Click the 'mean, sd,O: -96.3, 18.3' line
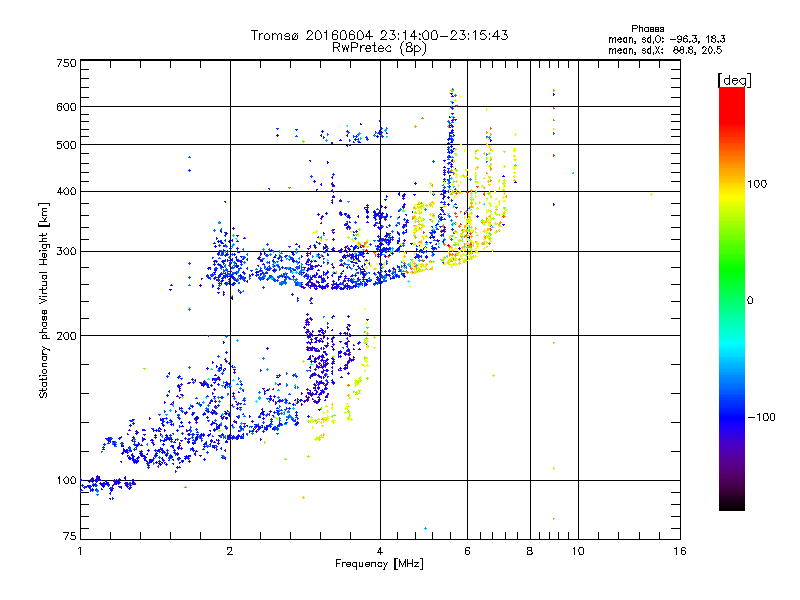 667,39
